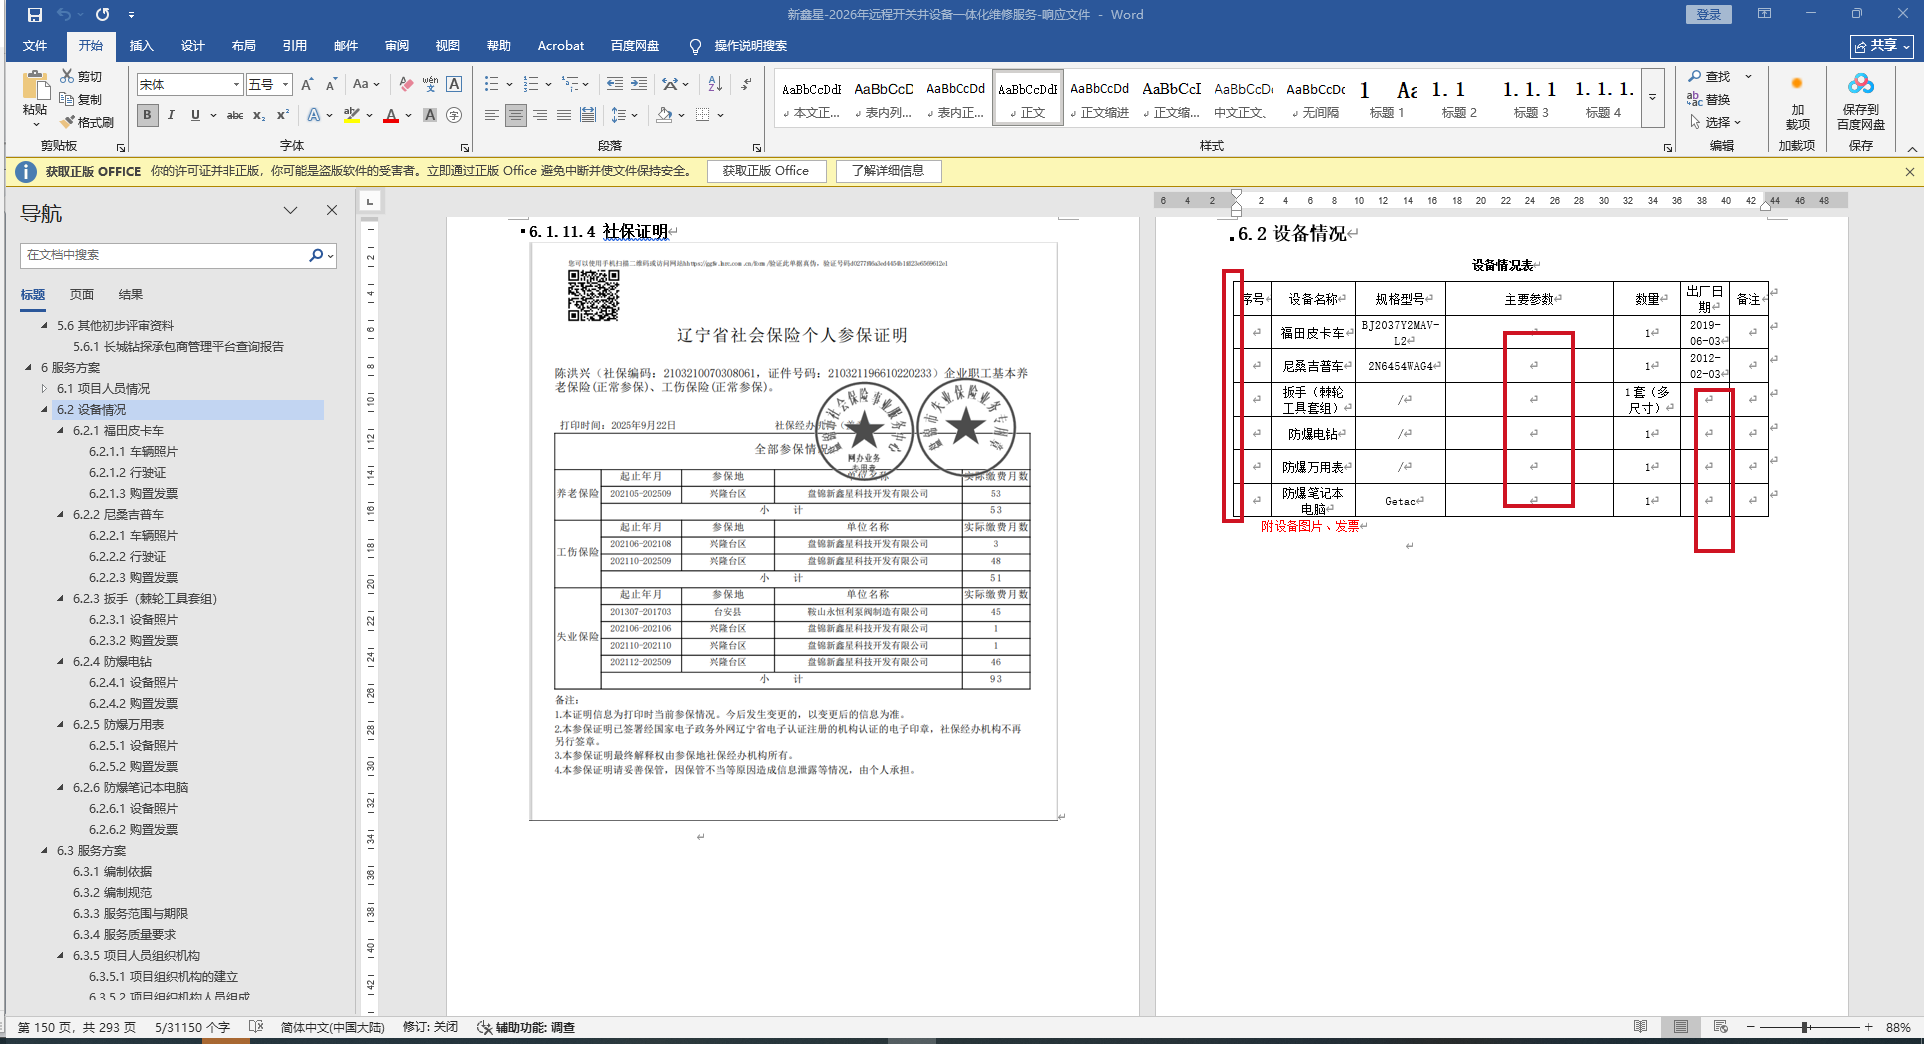Click the 共享 share button

coord(1882,46)
